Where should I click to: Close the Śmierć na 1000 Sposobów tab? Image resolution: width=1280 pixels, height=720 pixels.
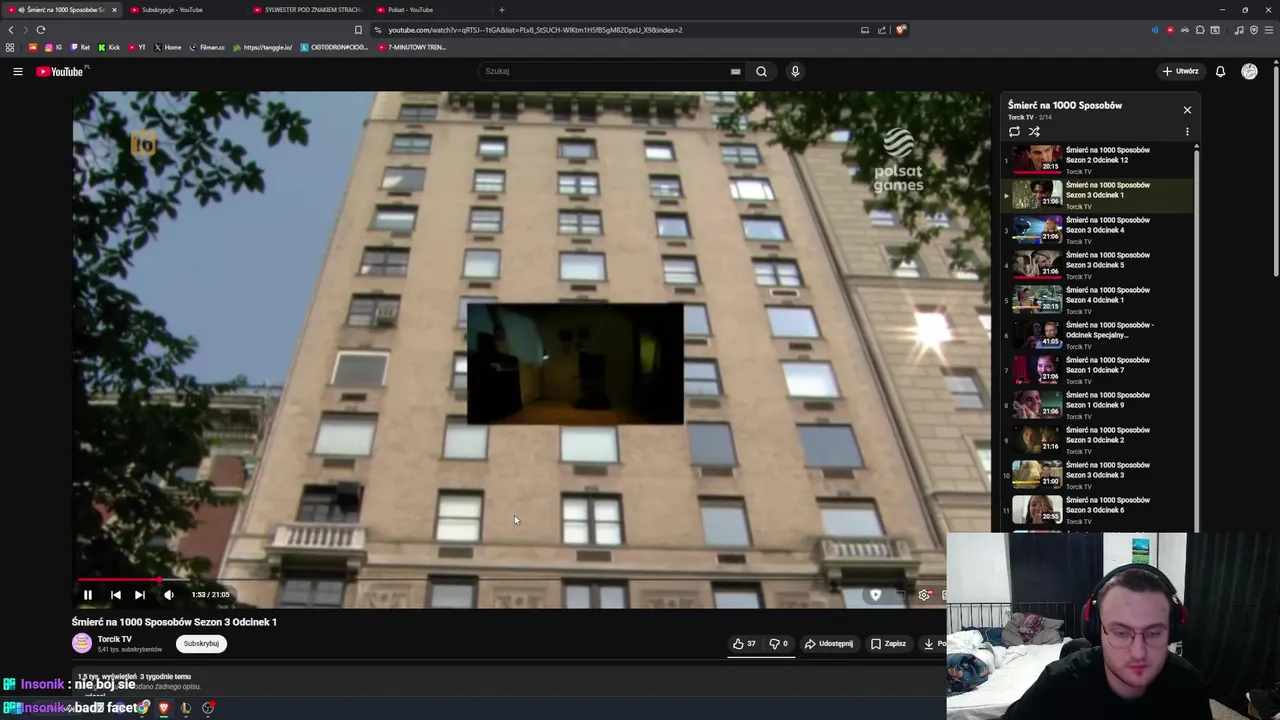coord(114,10)
